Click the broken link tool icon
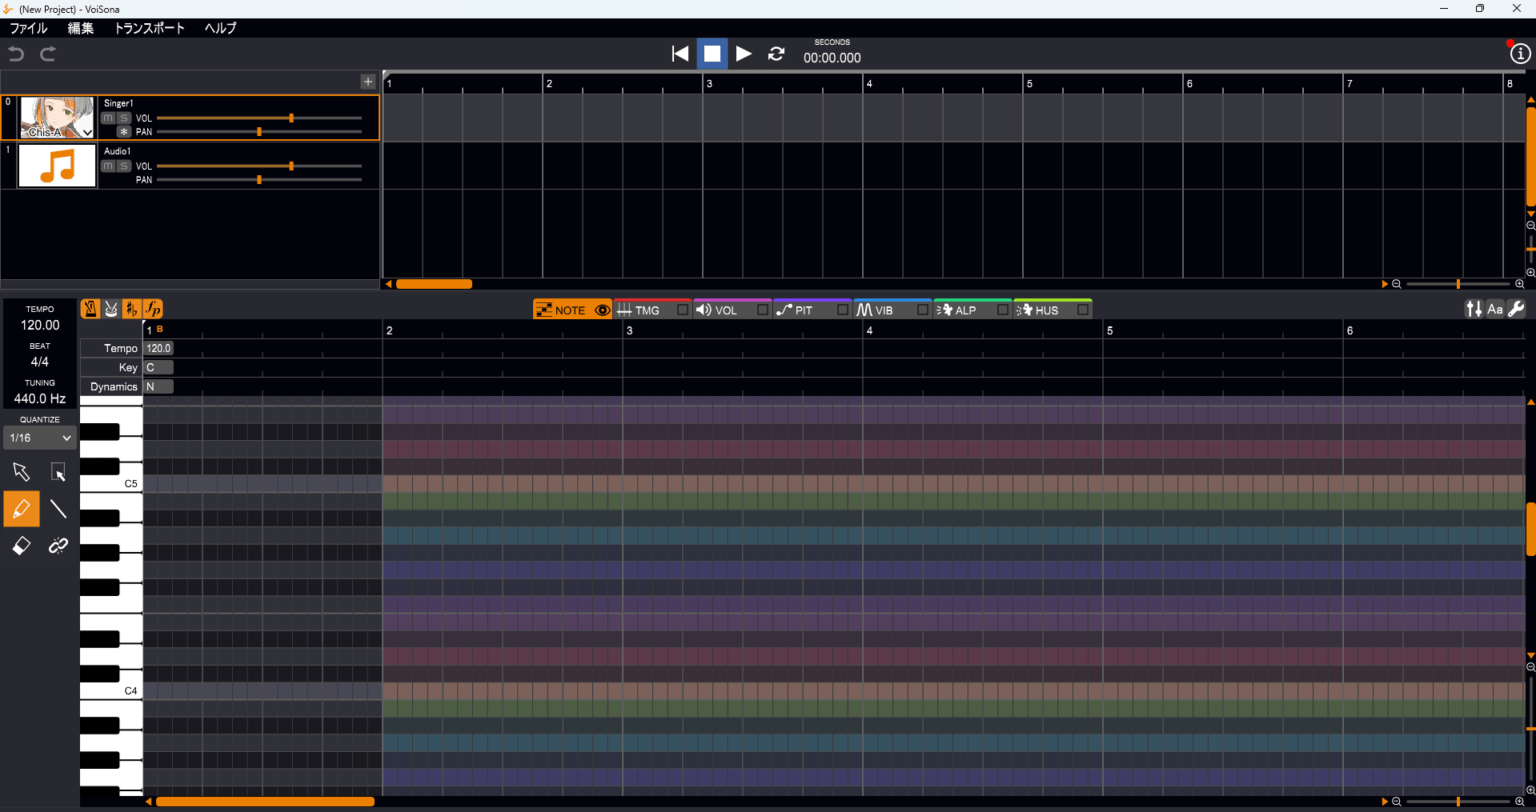1536x812 pixels. tap(58, 545)
